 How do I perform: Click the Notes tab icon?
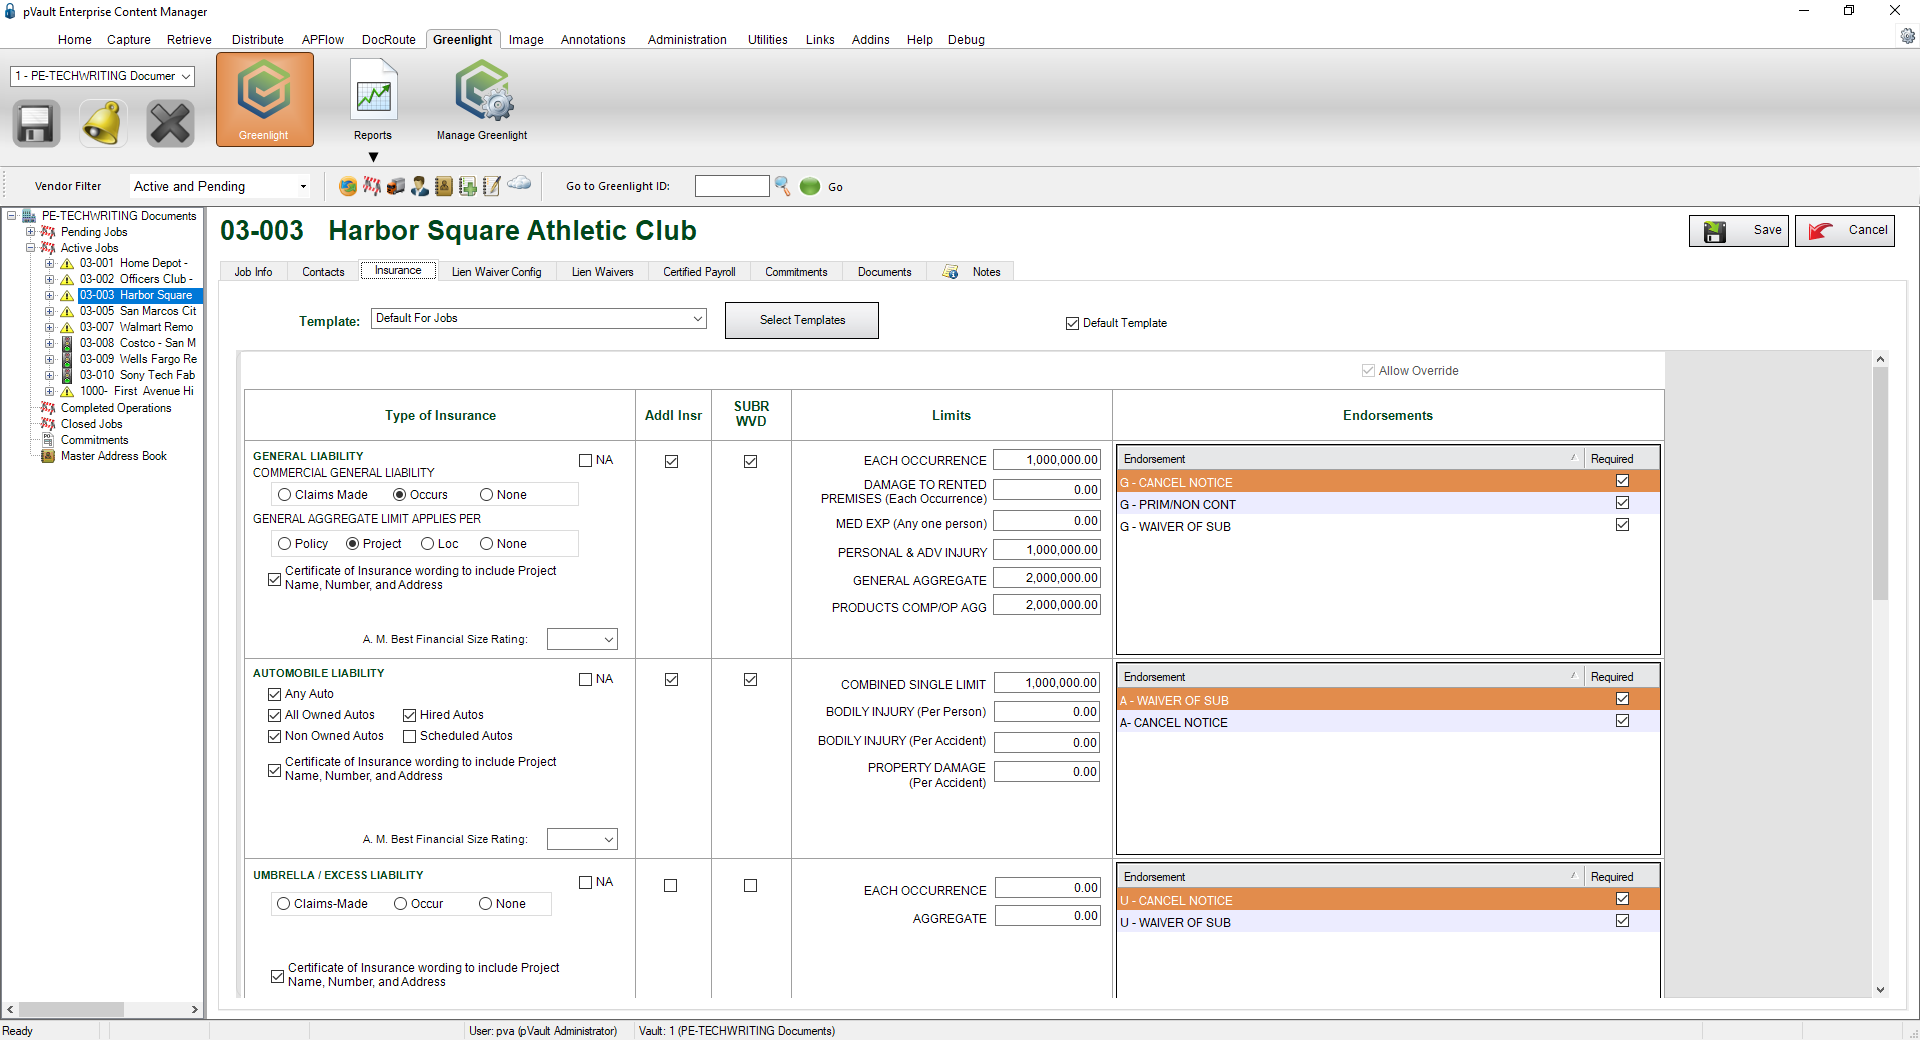(x=950, y=272)
